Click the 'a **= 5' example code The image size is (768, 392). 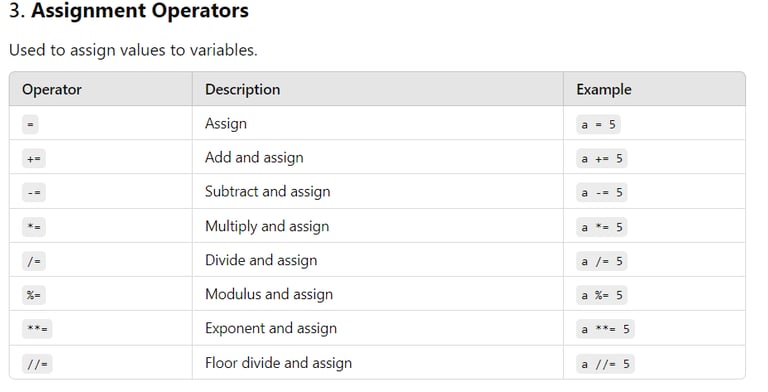(605, 329)
